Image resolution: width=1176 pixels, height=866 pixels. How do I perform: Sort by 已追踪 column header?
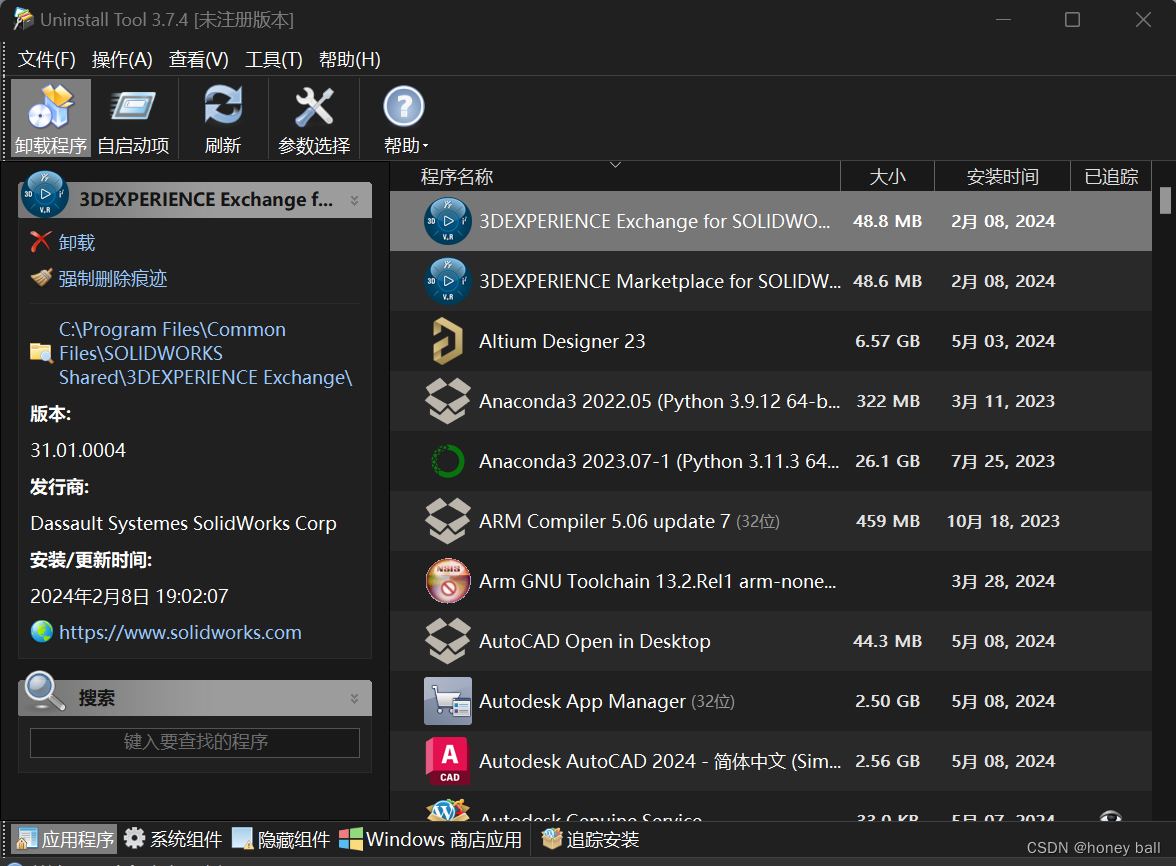tap(1111, 176)
